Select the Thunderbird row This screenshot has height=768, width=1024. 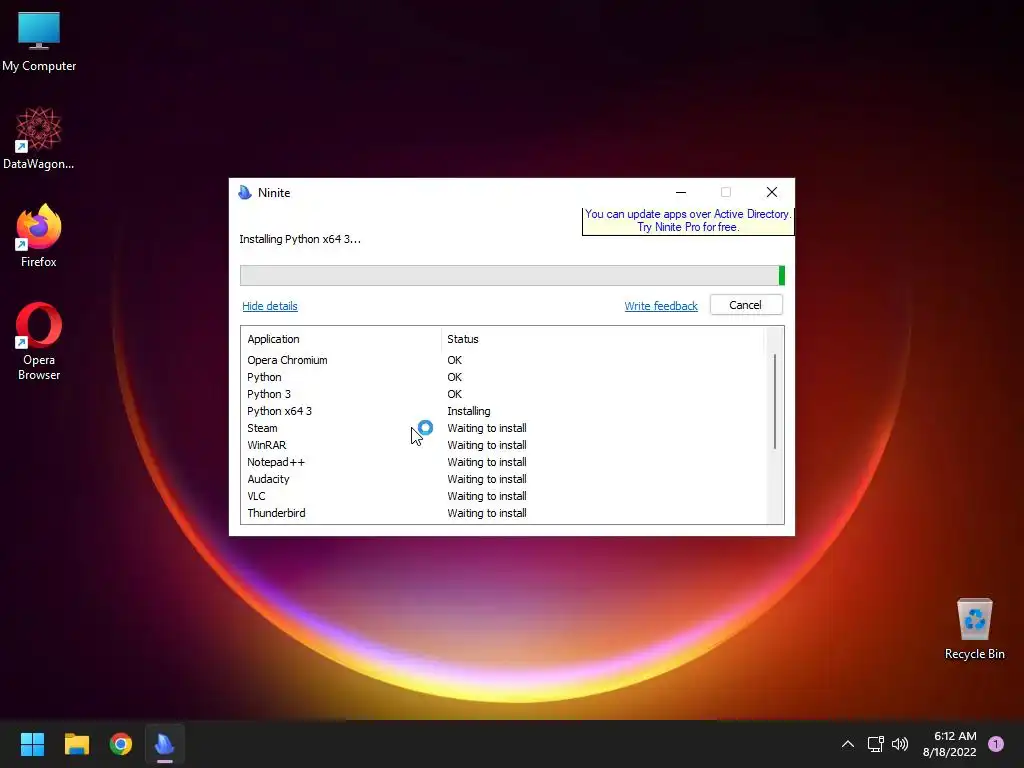[x=503, y=513]
